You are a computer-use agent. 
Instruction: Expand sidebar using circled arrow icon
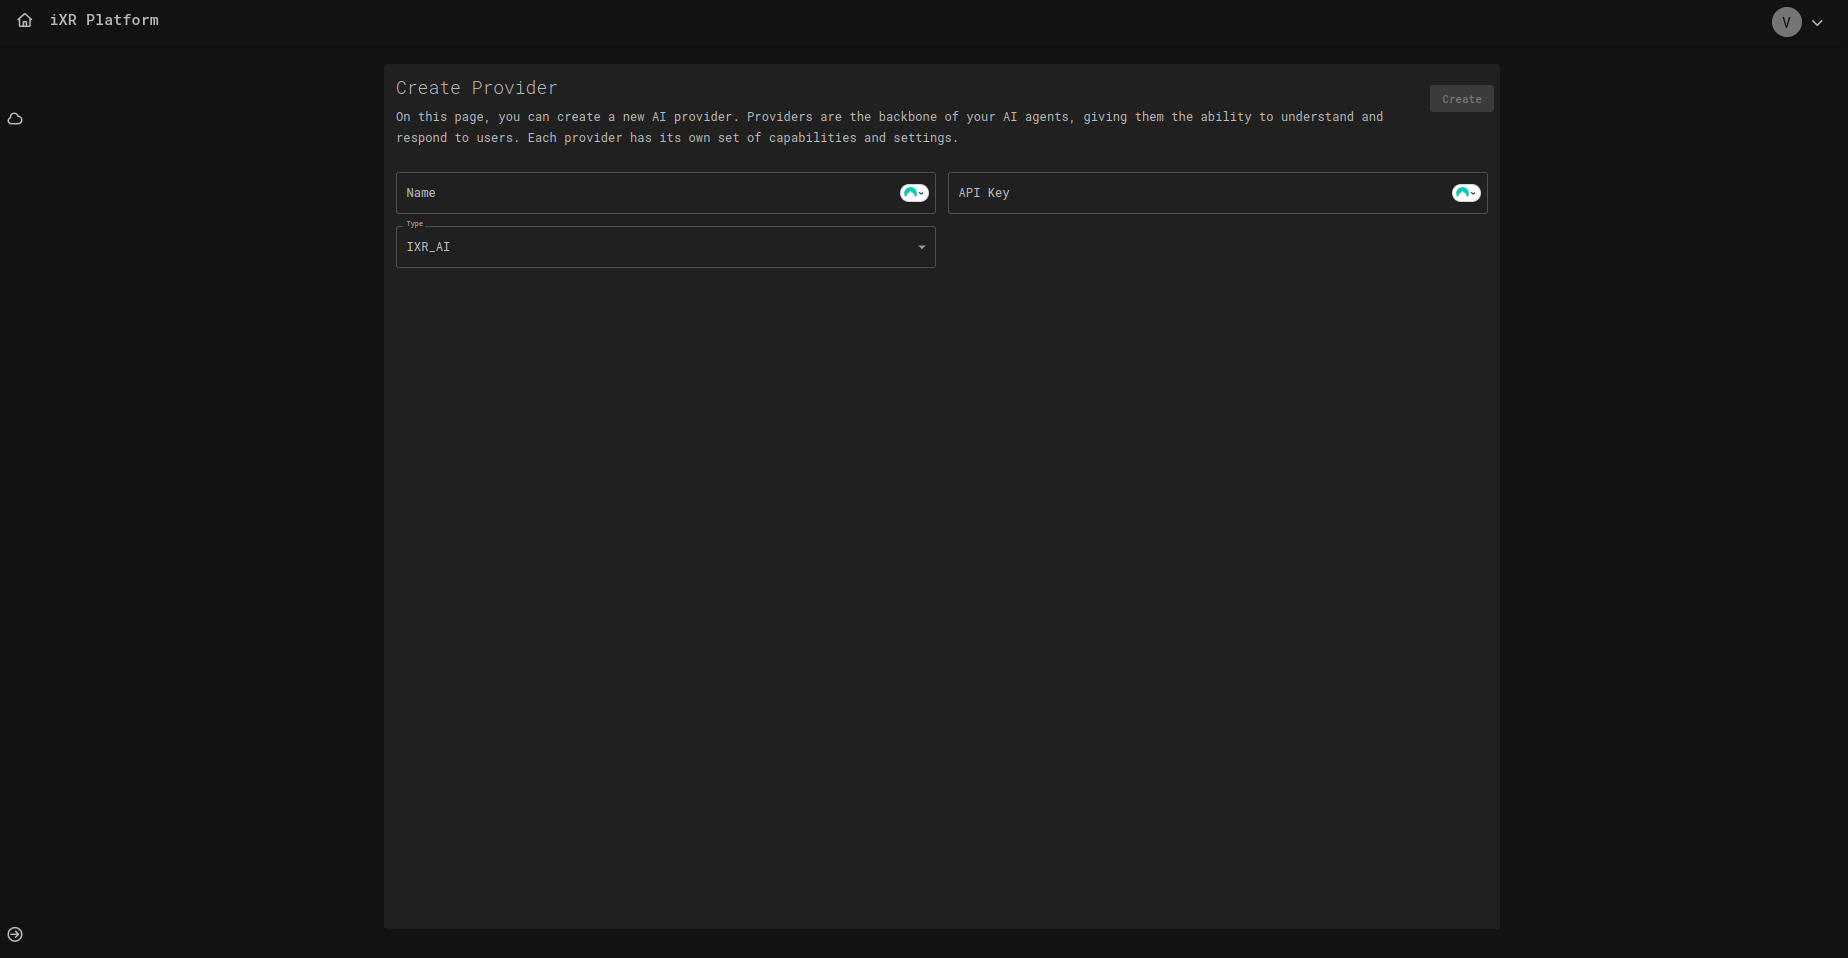coord(15,934)
